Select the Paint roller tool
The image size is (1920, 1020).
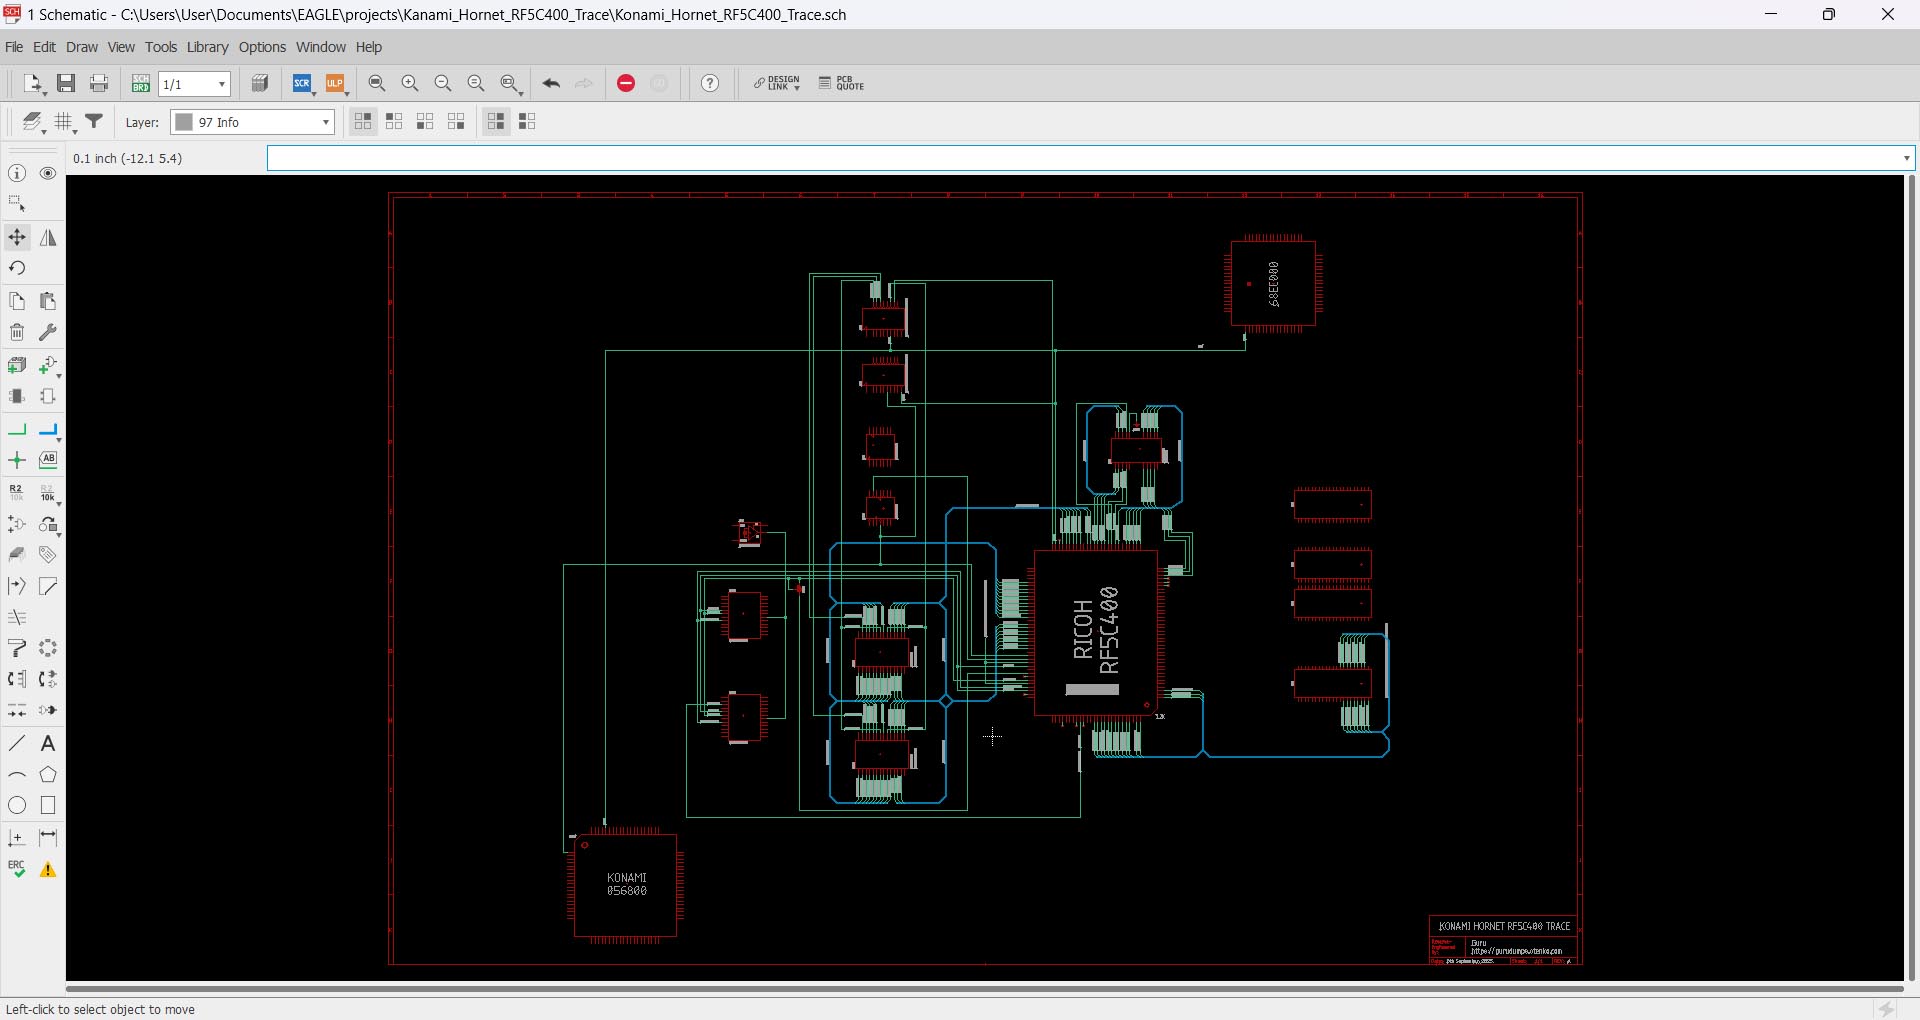pos(17,648)
